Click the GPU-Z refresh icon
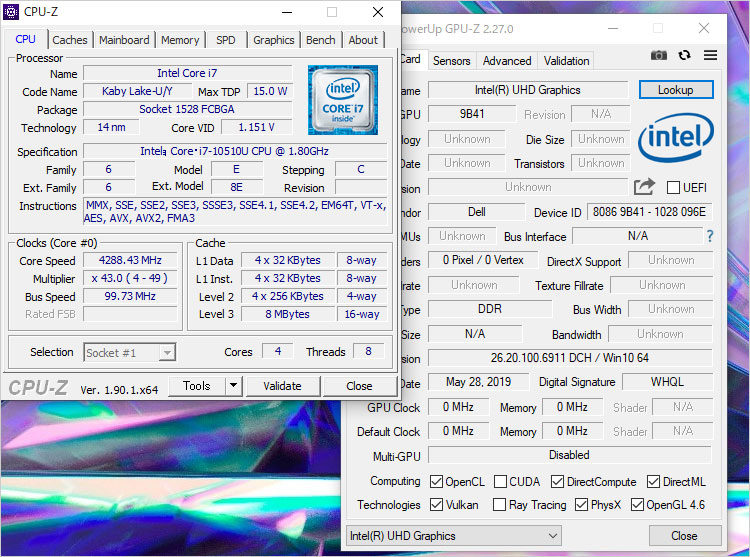The width and height of the screenshot is (750, 557). coord(684,55)
